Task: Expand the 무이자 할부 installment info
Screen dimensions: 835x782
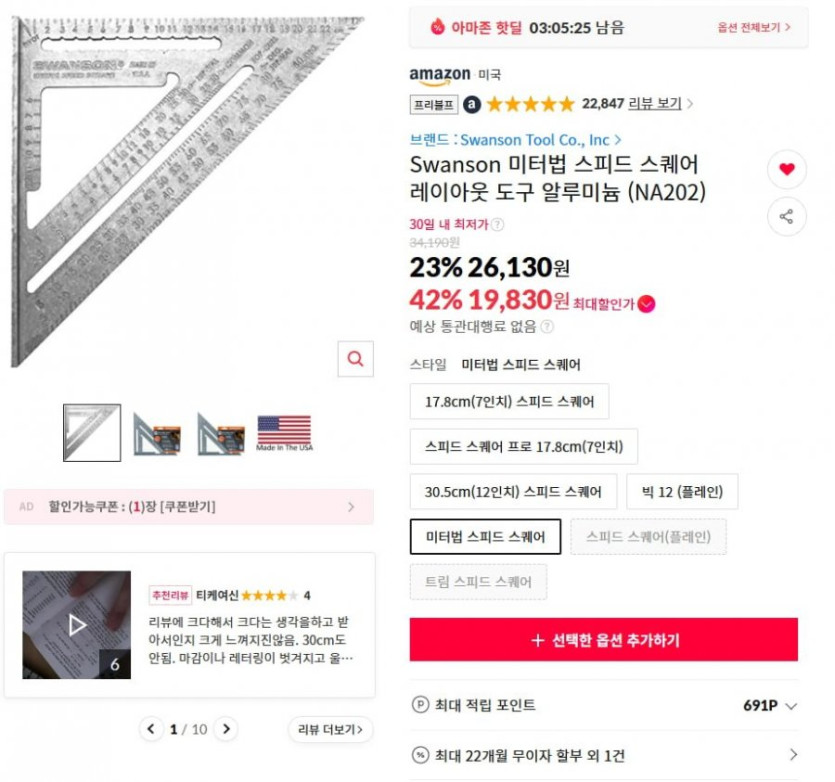Action: click(793, 756)
